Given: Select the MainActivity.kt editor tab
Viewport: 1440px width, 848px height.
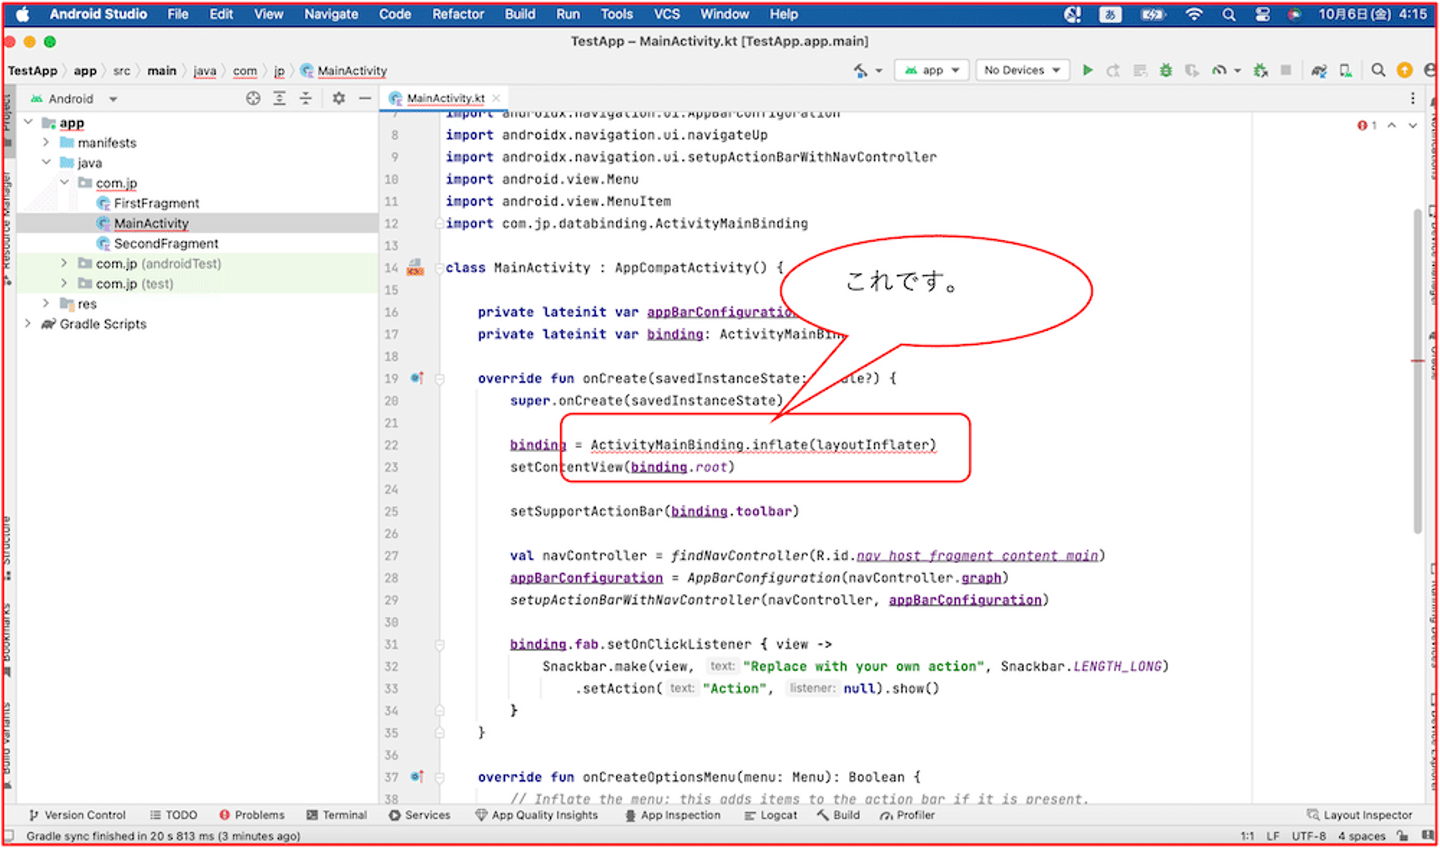Looking at the screenshot, I should tap(445, 98).
